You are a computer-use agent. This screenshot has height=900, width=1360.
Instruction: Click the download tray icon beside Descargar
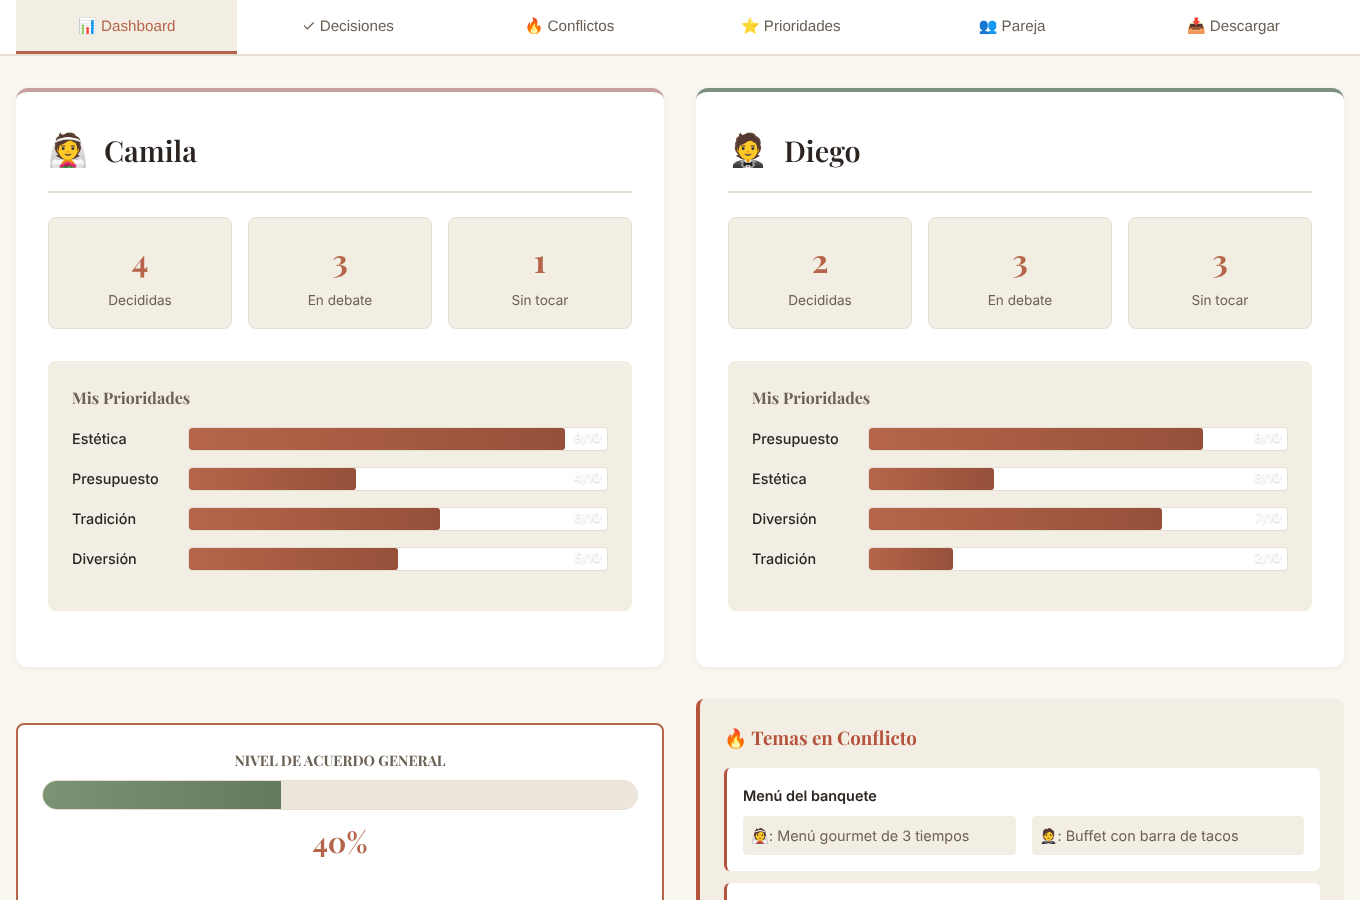coord(1196,26)
